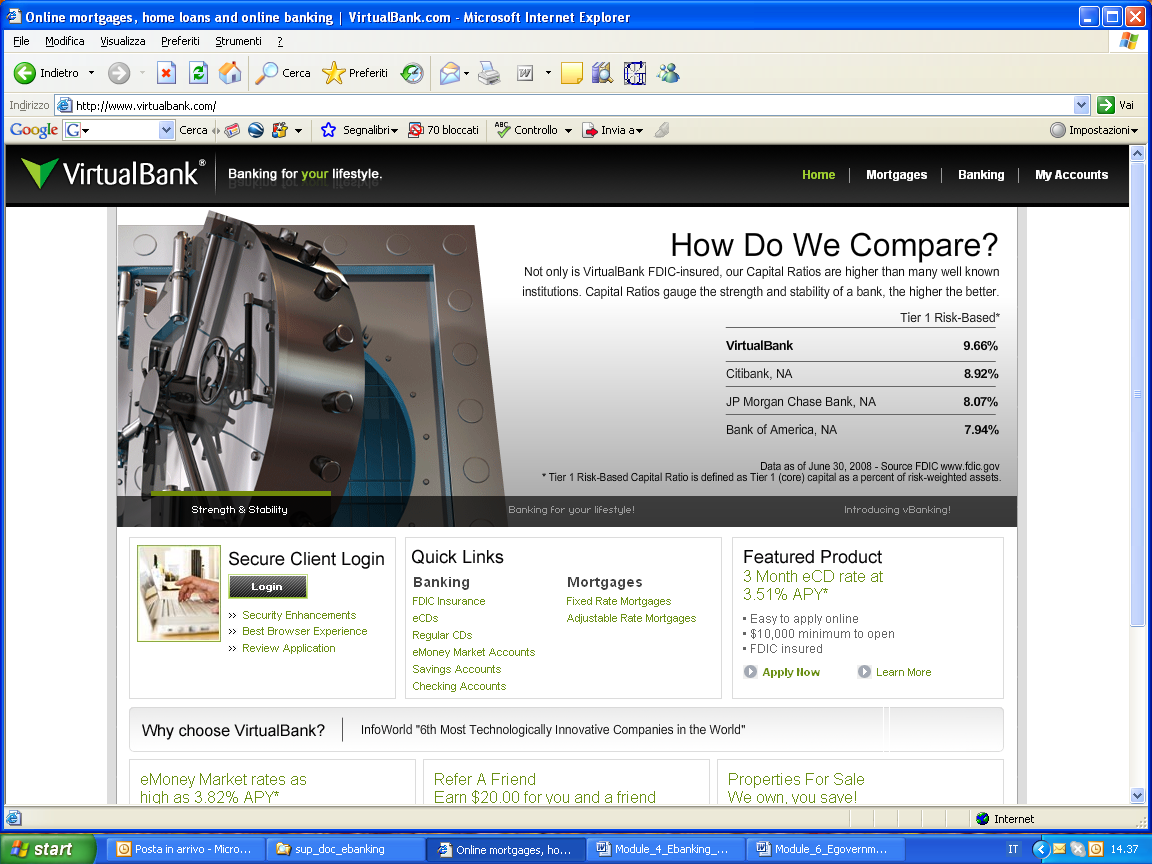Click Google toolbar Segnalibri star icon
Viewport: 1152px width, 864px height.
(328, 130)
